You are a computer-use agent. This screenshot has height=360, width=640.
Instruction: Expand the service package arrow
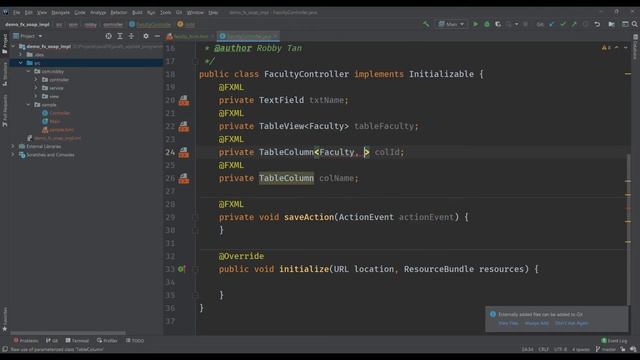pyautogui.click(x=36, y=88)
